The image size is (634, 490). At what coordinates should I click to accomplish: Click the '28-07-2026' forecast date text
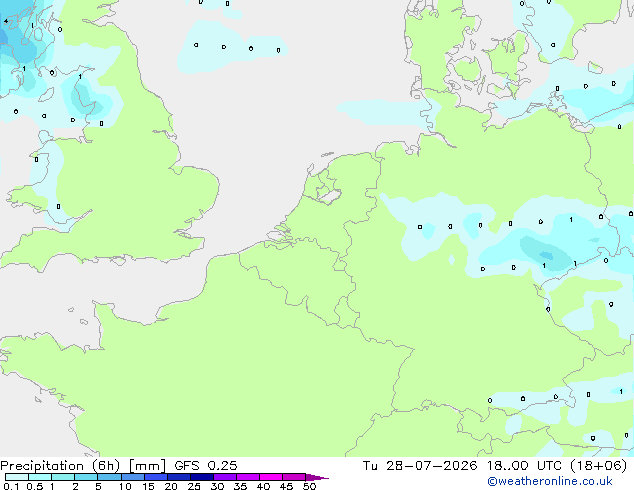[x=431, y=466]
